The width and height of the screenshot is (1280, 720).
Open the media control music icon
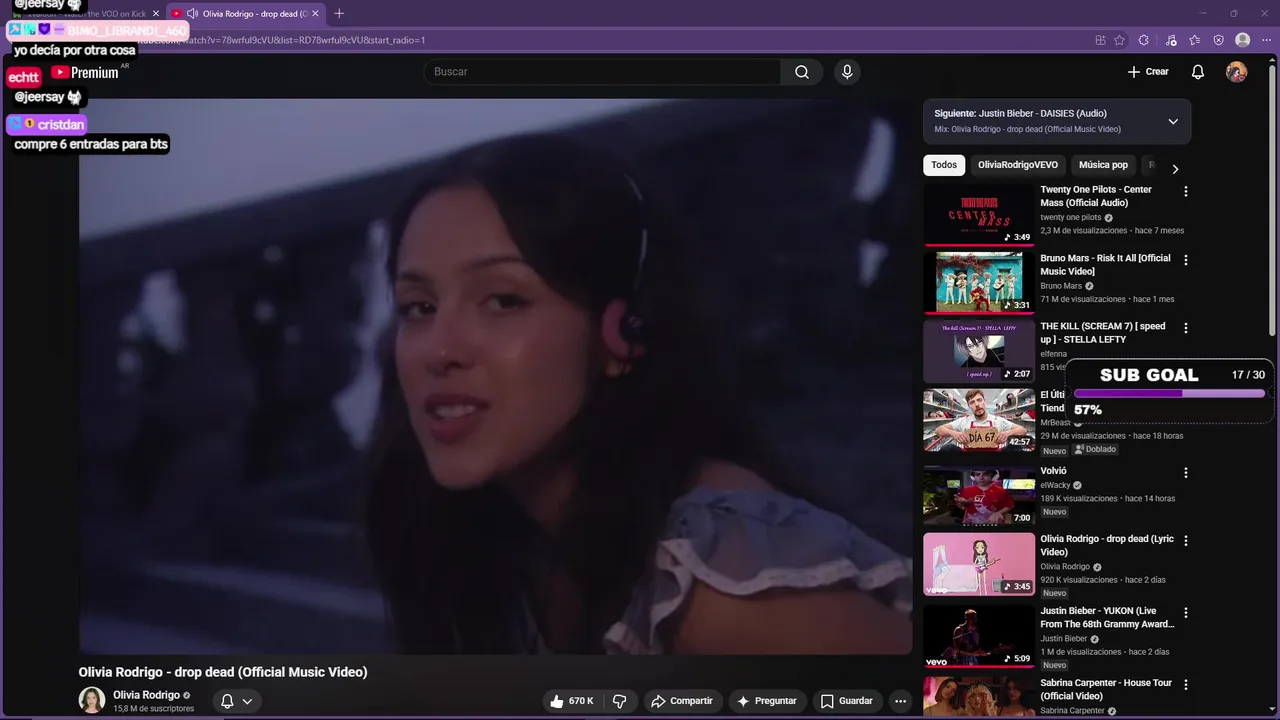coord(1171,40)
